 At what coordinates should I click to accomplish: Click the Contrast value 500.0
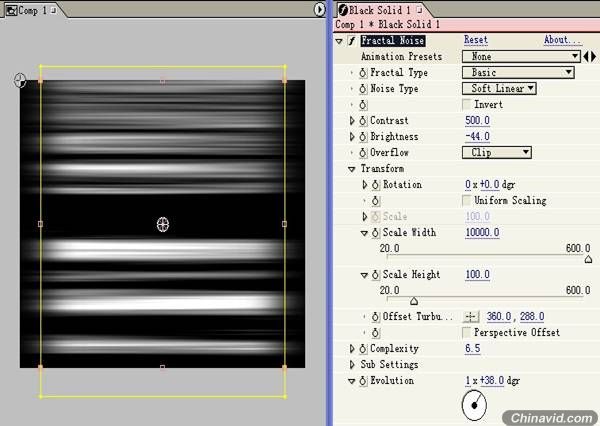477,121
